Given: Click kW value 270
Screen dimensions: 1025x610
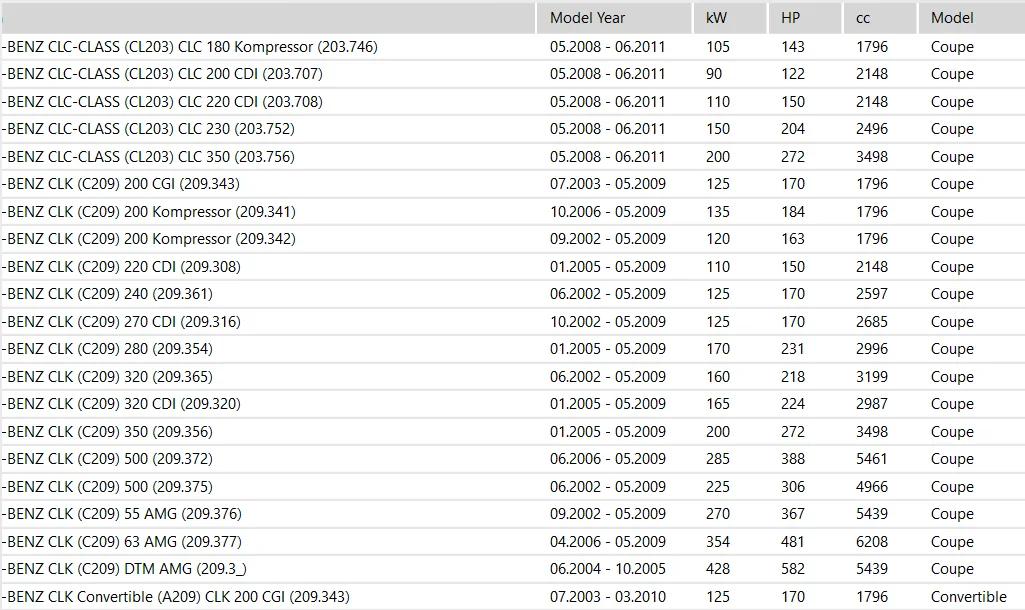Looking at the screenshot, I should 718,514.
